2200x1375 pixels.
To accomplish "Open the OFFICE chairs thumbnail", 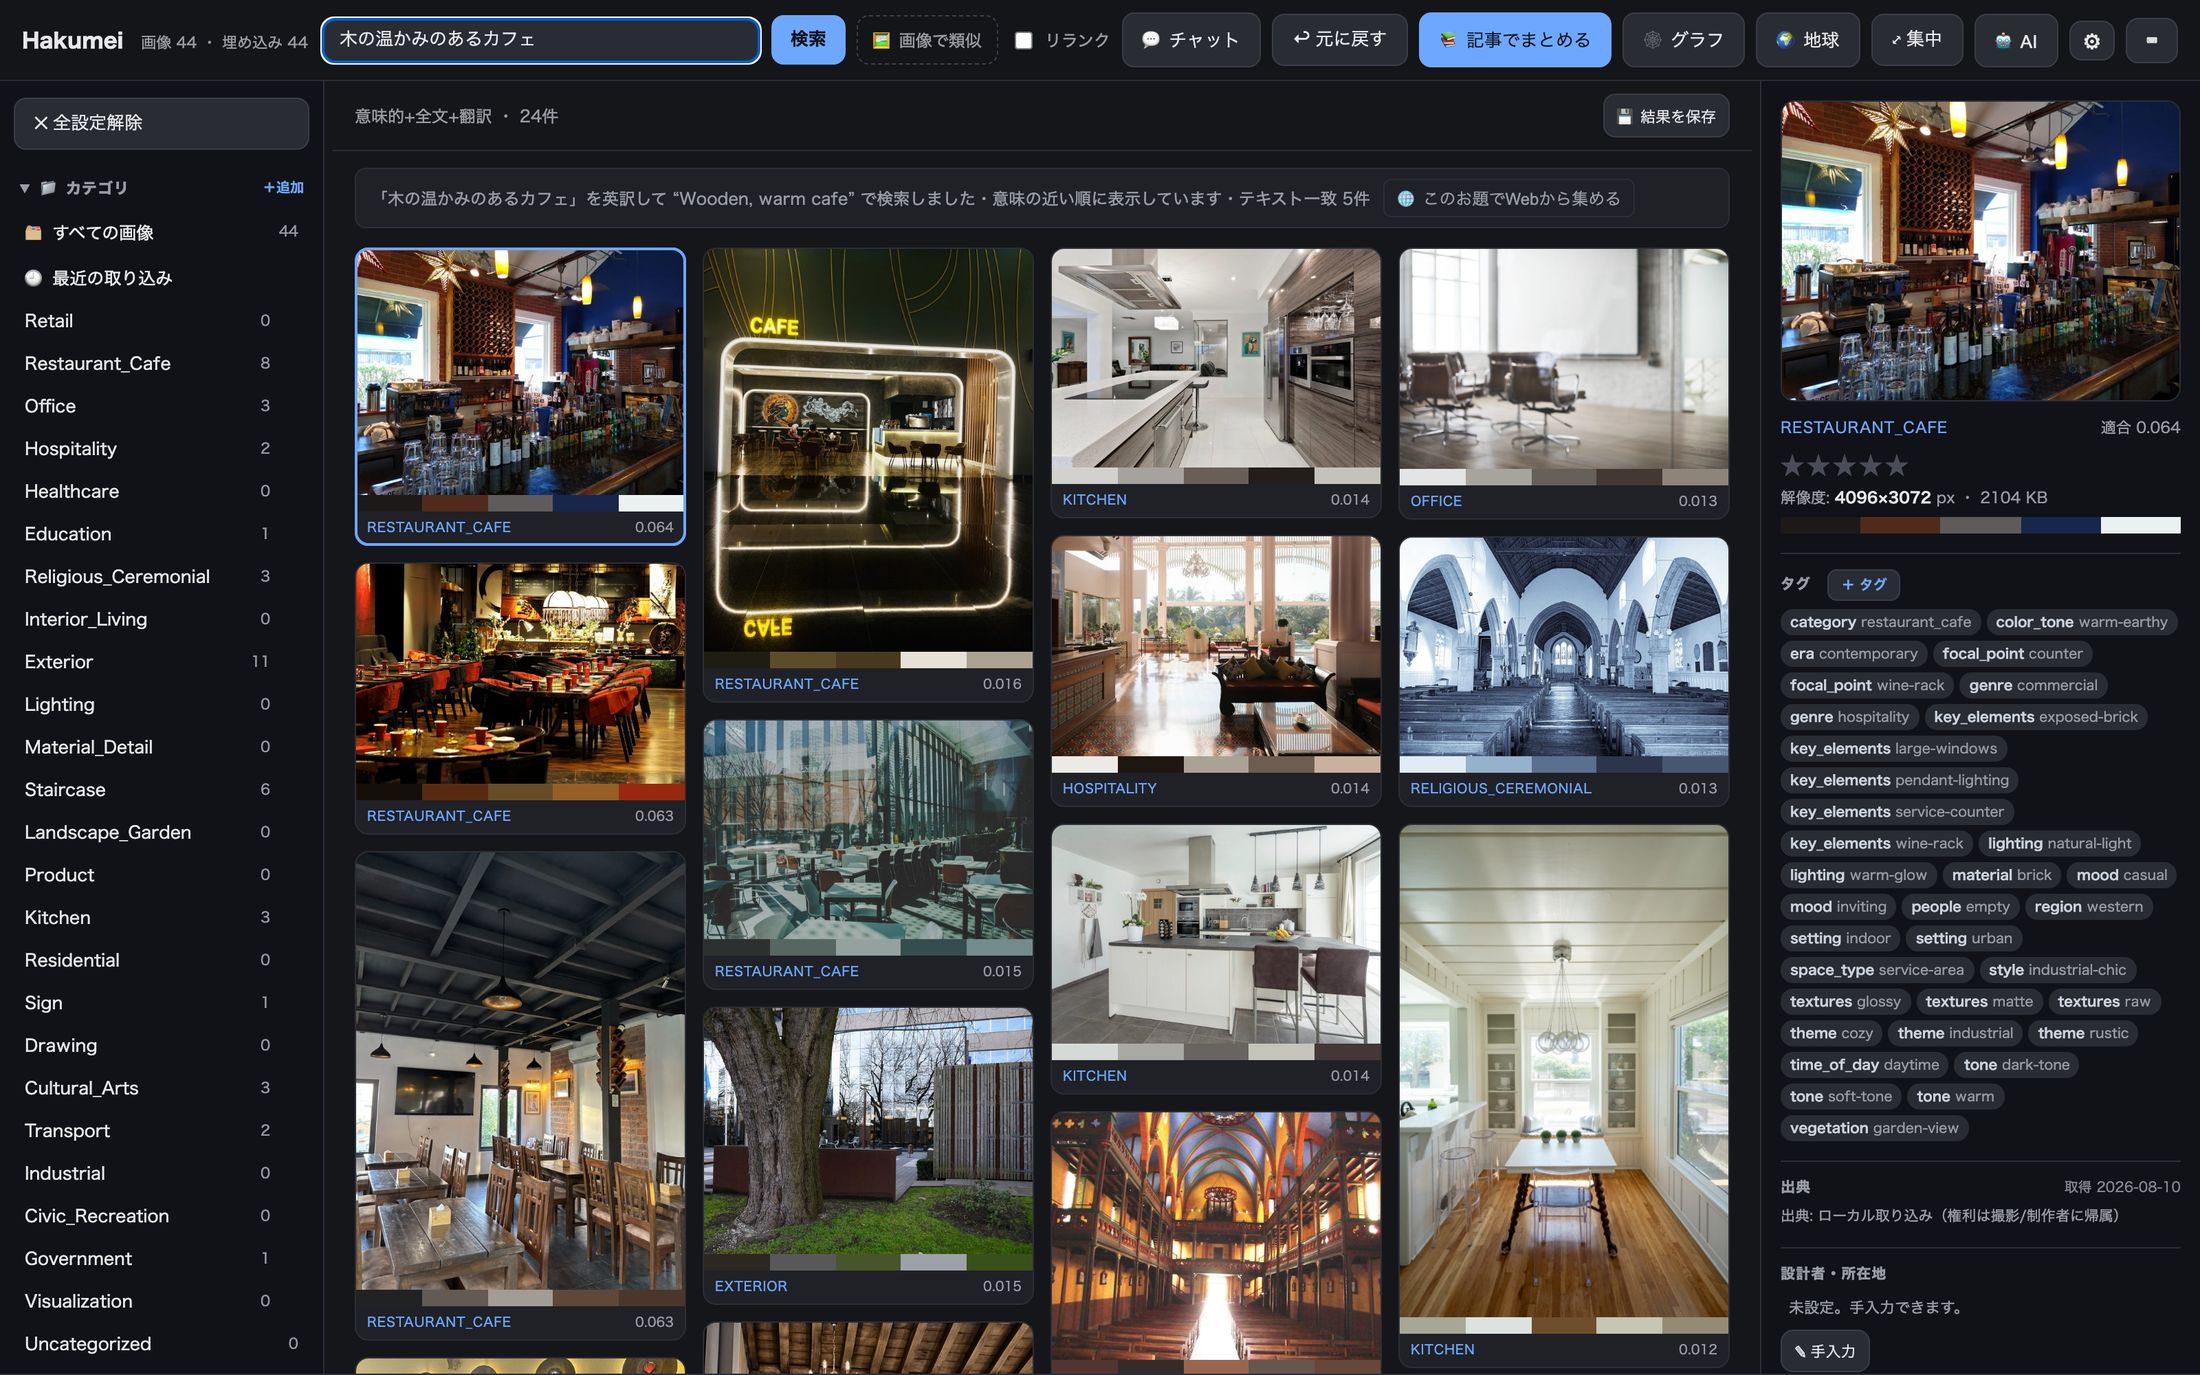I will tap(1564, 360).
